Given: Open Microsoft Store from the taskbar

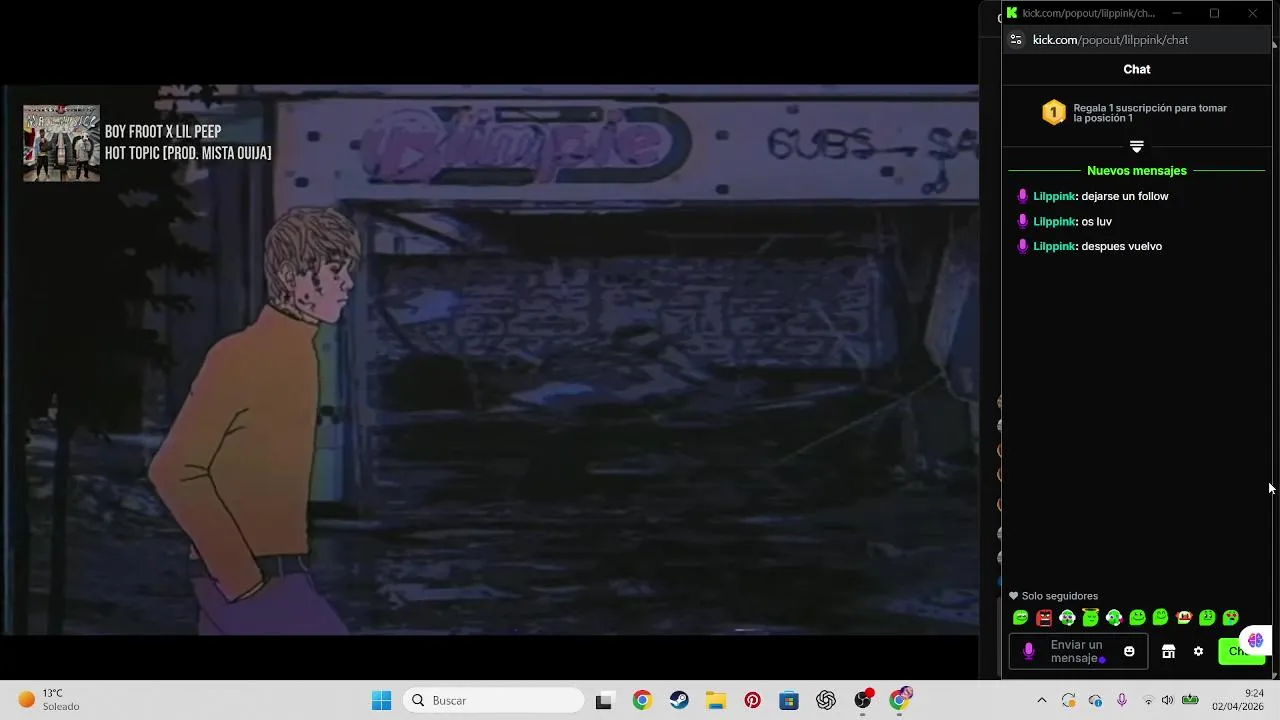Looking at the screenshot, I should point(789,700).
